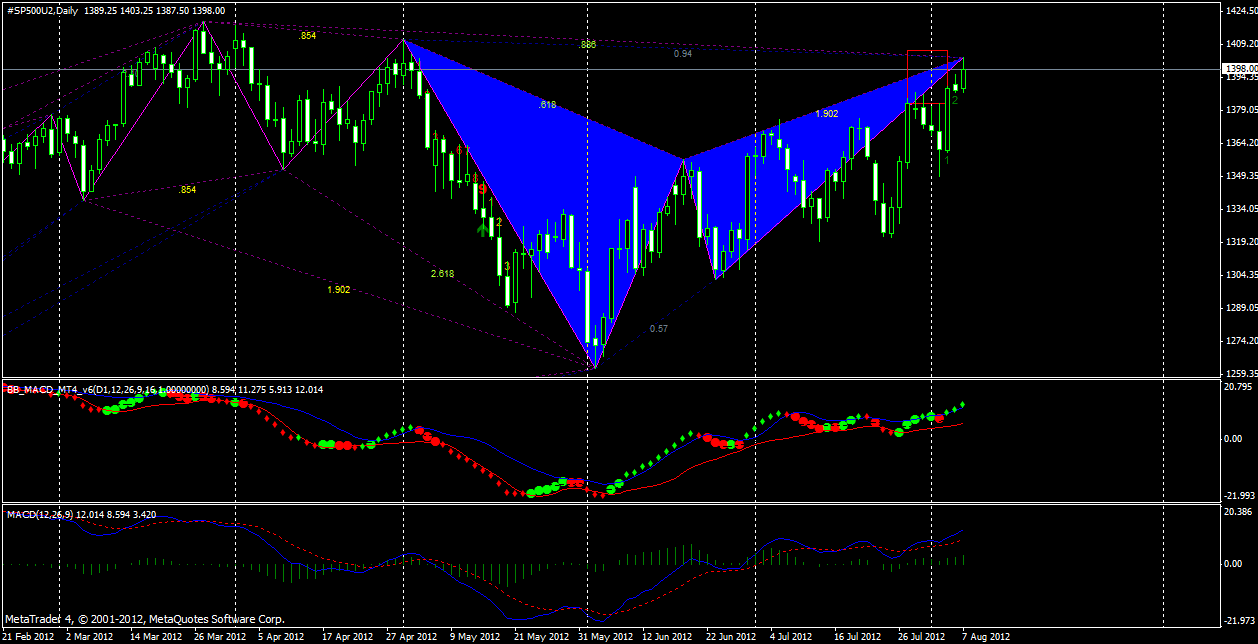Click the 7 Aug 2012 date label
The height and width of the screenshot is (644, 1258).
pyautogui.click(x=986, y=635)
